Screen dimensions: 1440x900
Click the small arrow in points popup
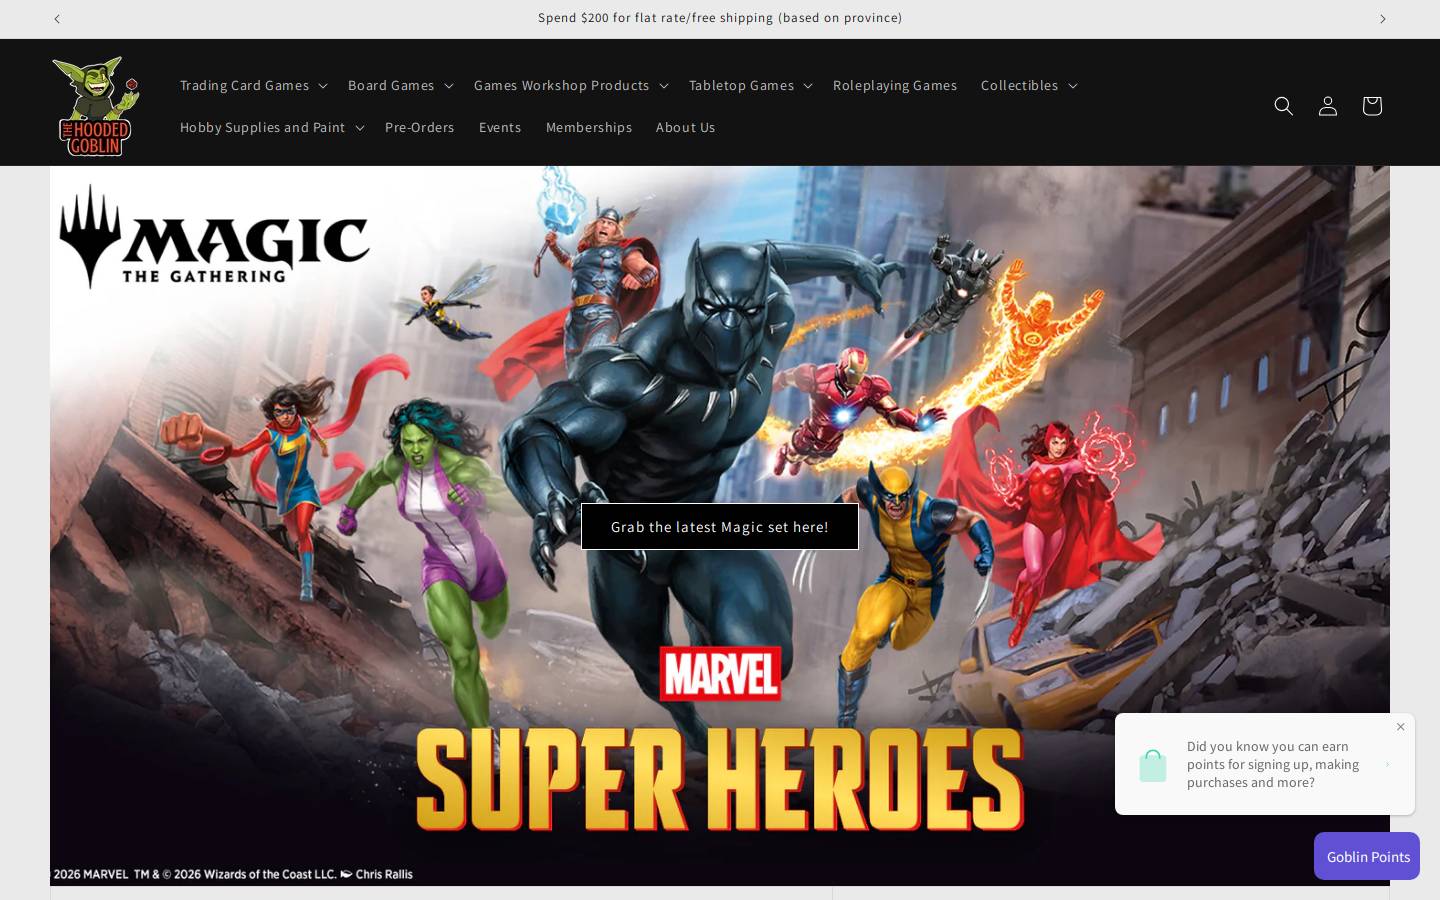[1387, 765]
